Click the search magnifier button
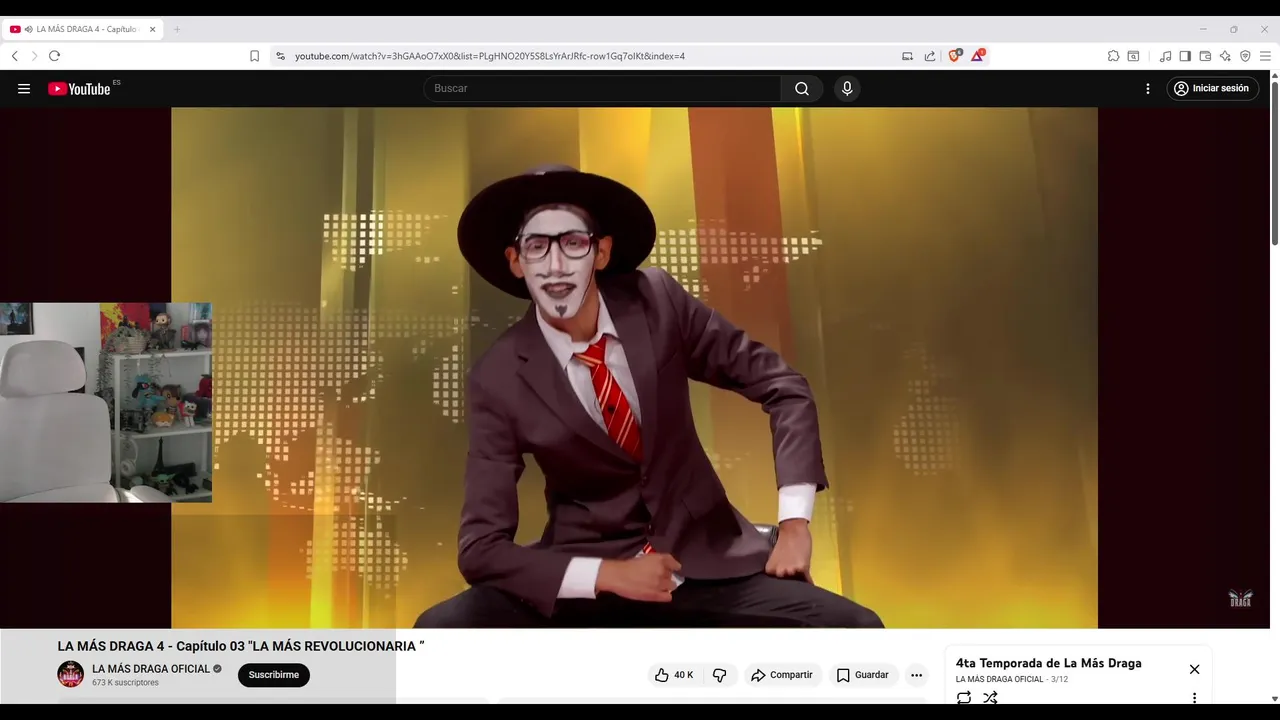Image resolution: width=1280 pixels, height=720 pixels. point(802,88)
